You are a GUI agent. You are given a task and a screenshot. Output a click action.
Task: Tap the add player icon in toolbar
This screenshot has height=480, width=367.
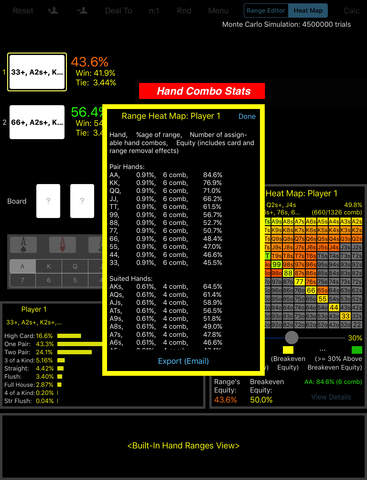(x=53, y=11)
